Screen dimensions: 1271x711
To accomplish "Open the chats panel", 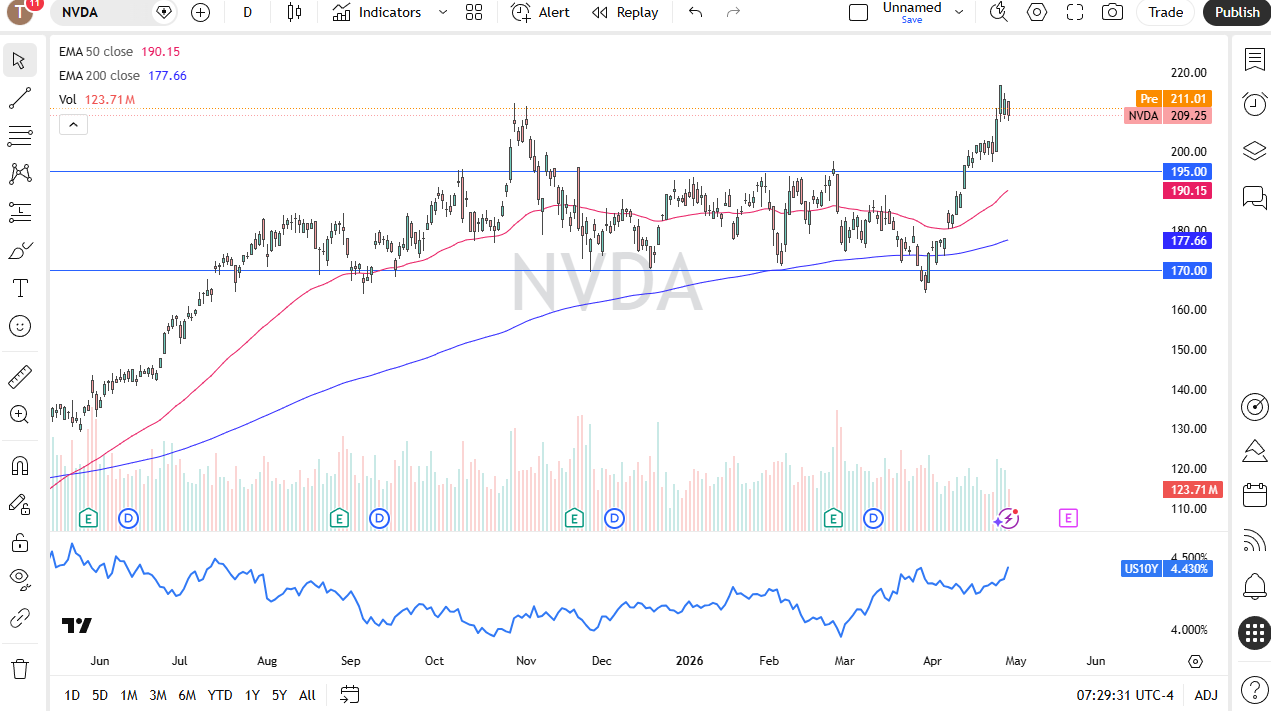I will pyautogui.click(x=1254, y=196).
